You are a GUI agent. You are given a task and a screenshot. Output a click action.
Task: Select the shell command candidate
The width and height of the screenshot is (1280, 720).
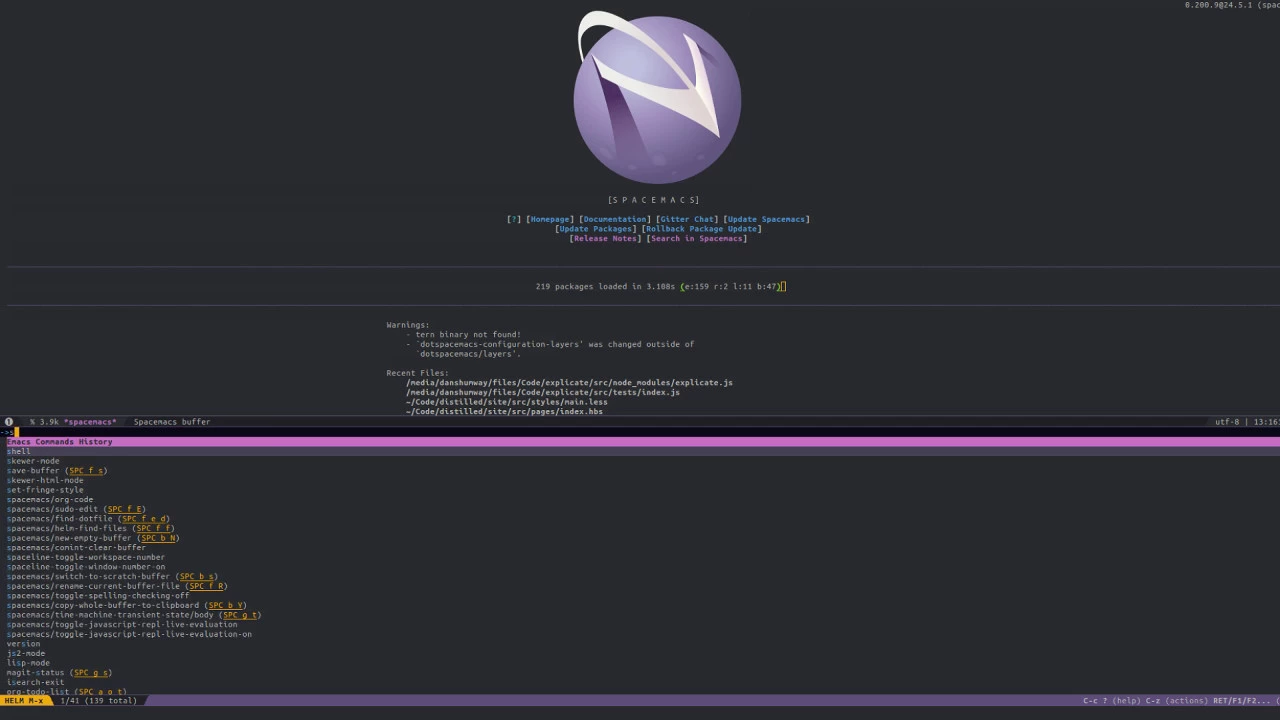pyautogui.click(x=19, y=451)
